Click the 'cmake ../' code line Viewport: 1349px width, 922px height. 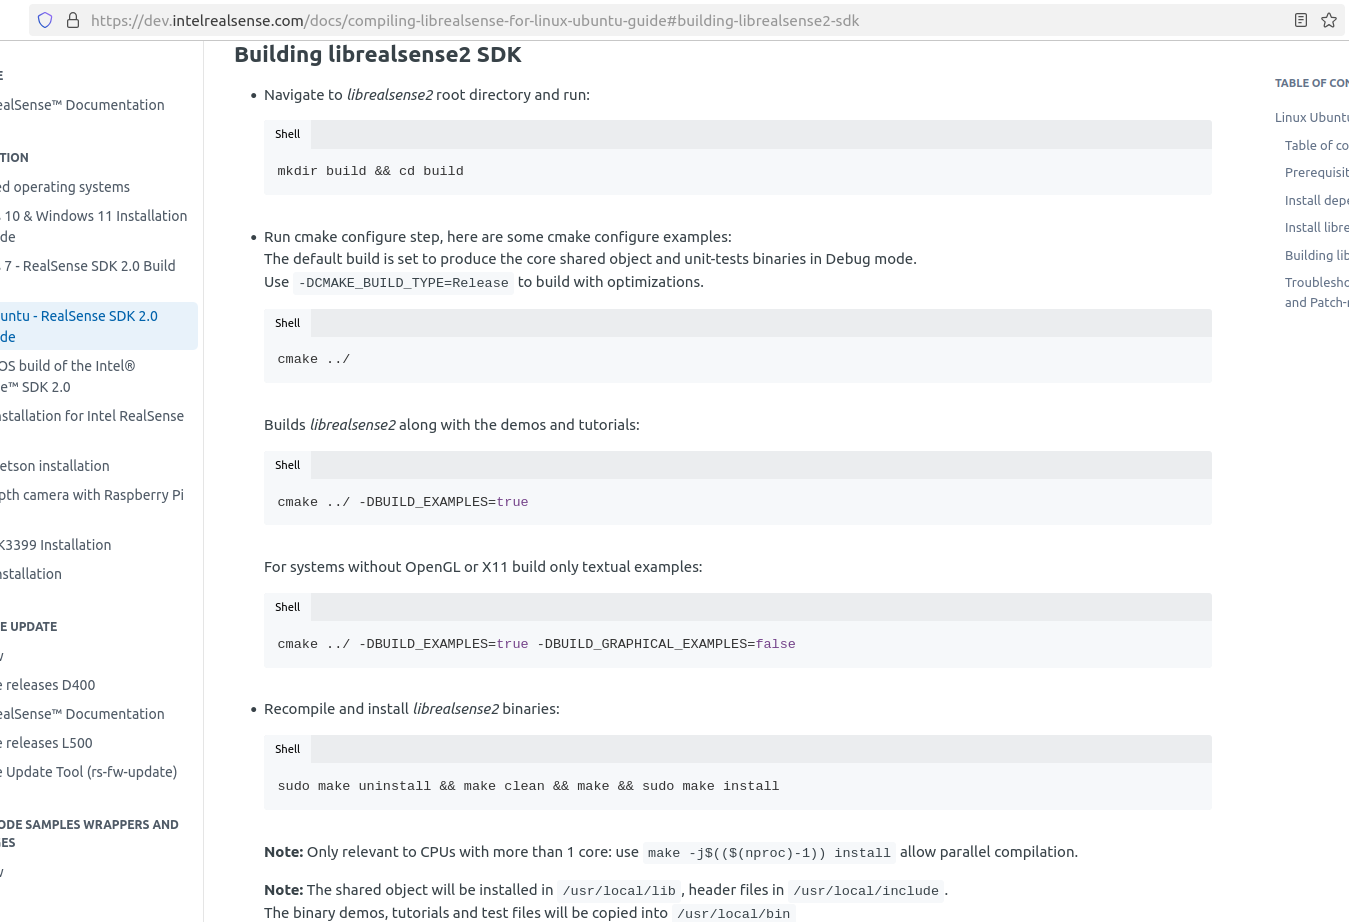coord(314,359)
